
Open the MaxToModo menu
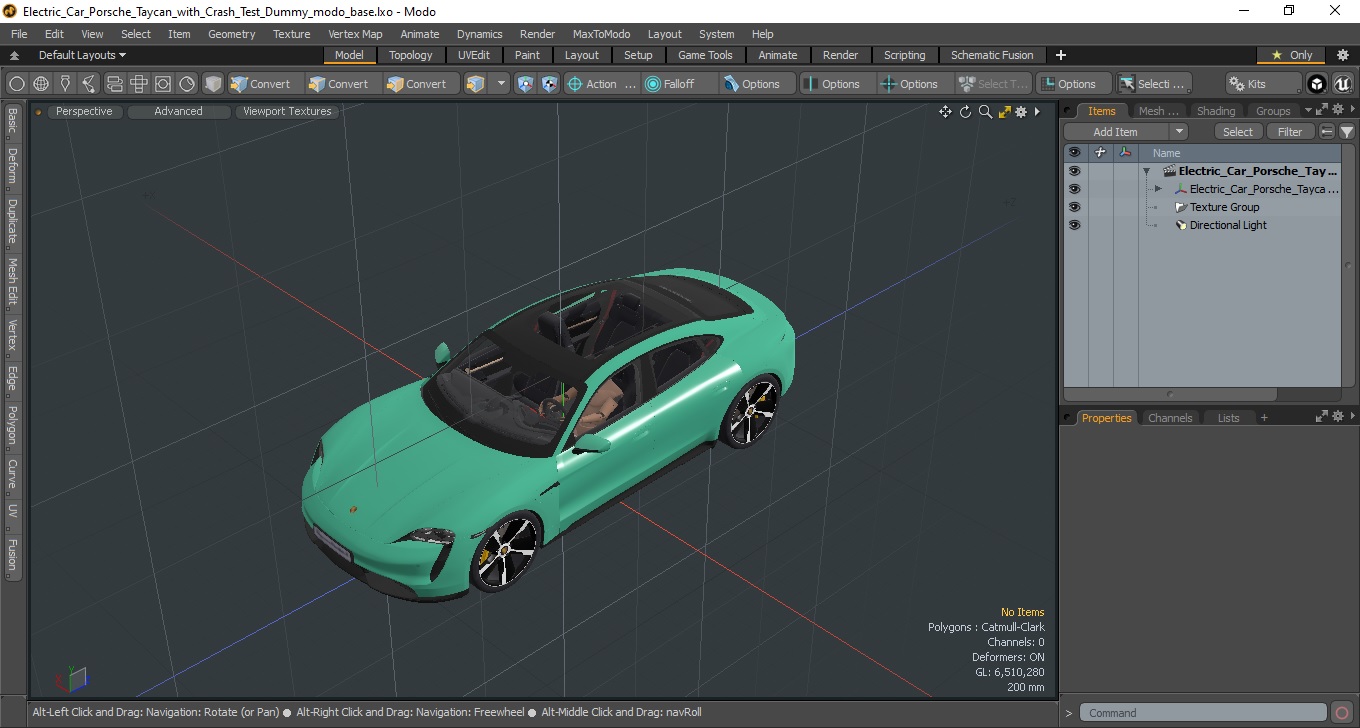601,34
